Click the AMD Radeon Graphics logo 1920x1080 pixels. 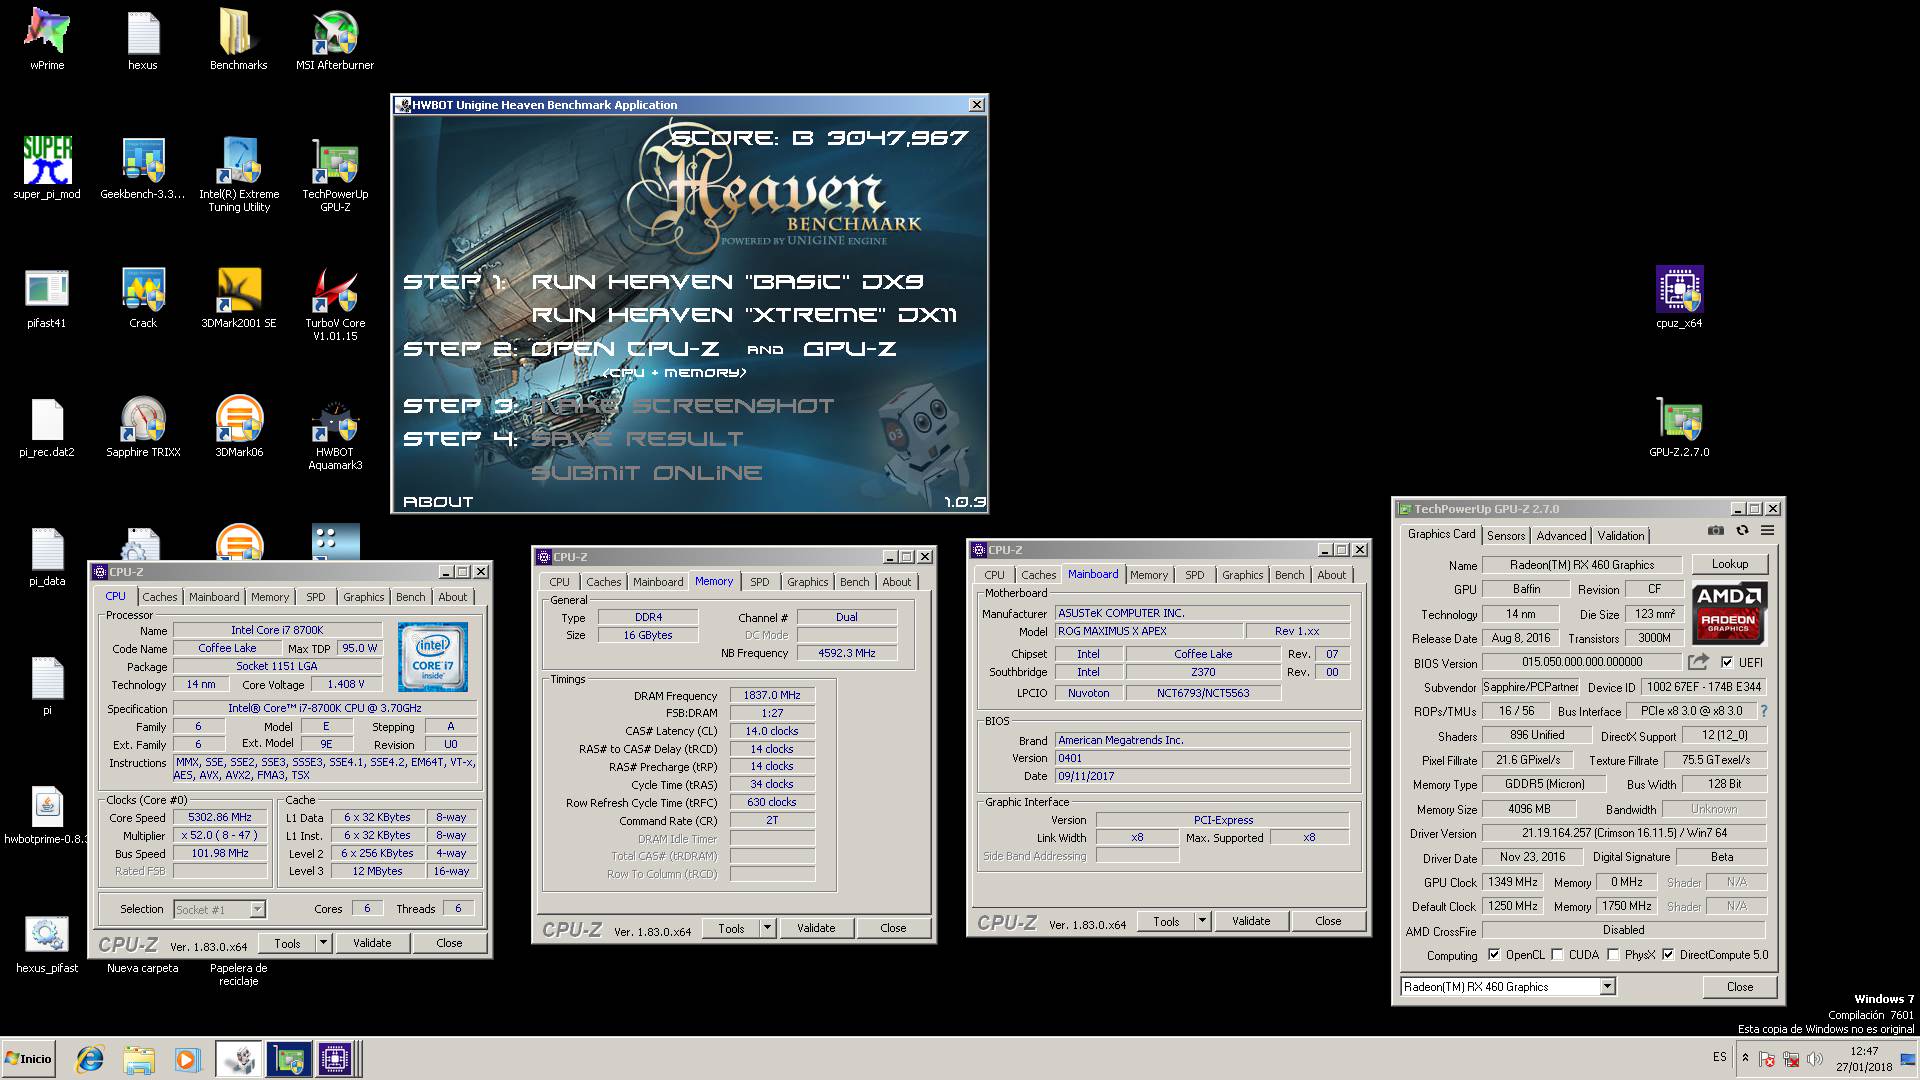(1729, 613)
